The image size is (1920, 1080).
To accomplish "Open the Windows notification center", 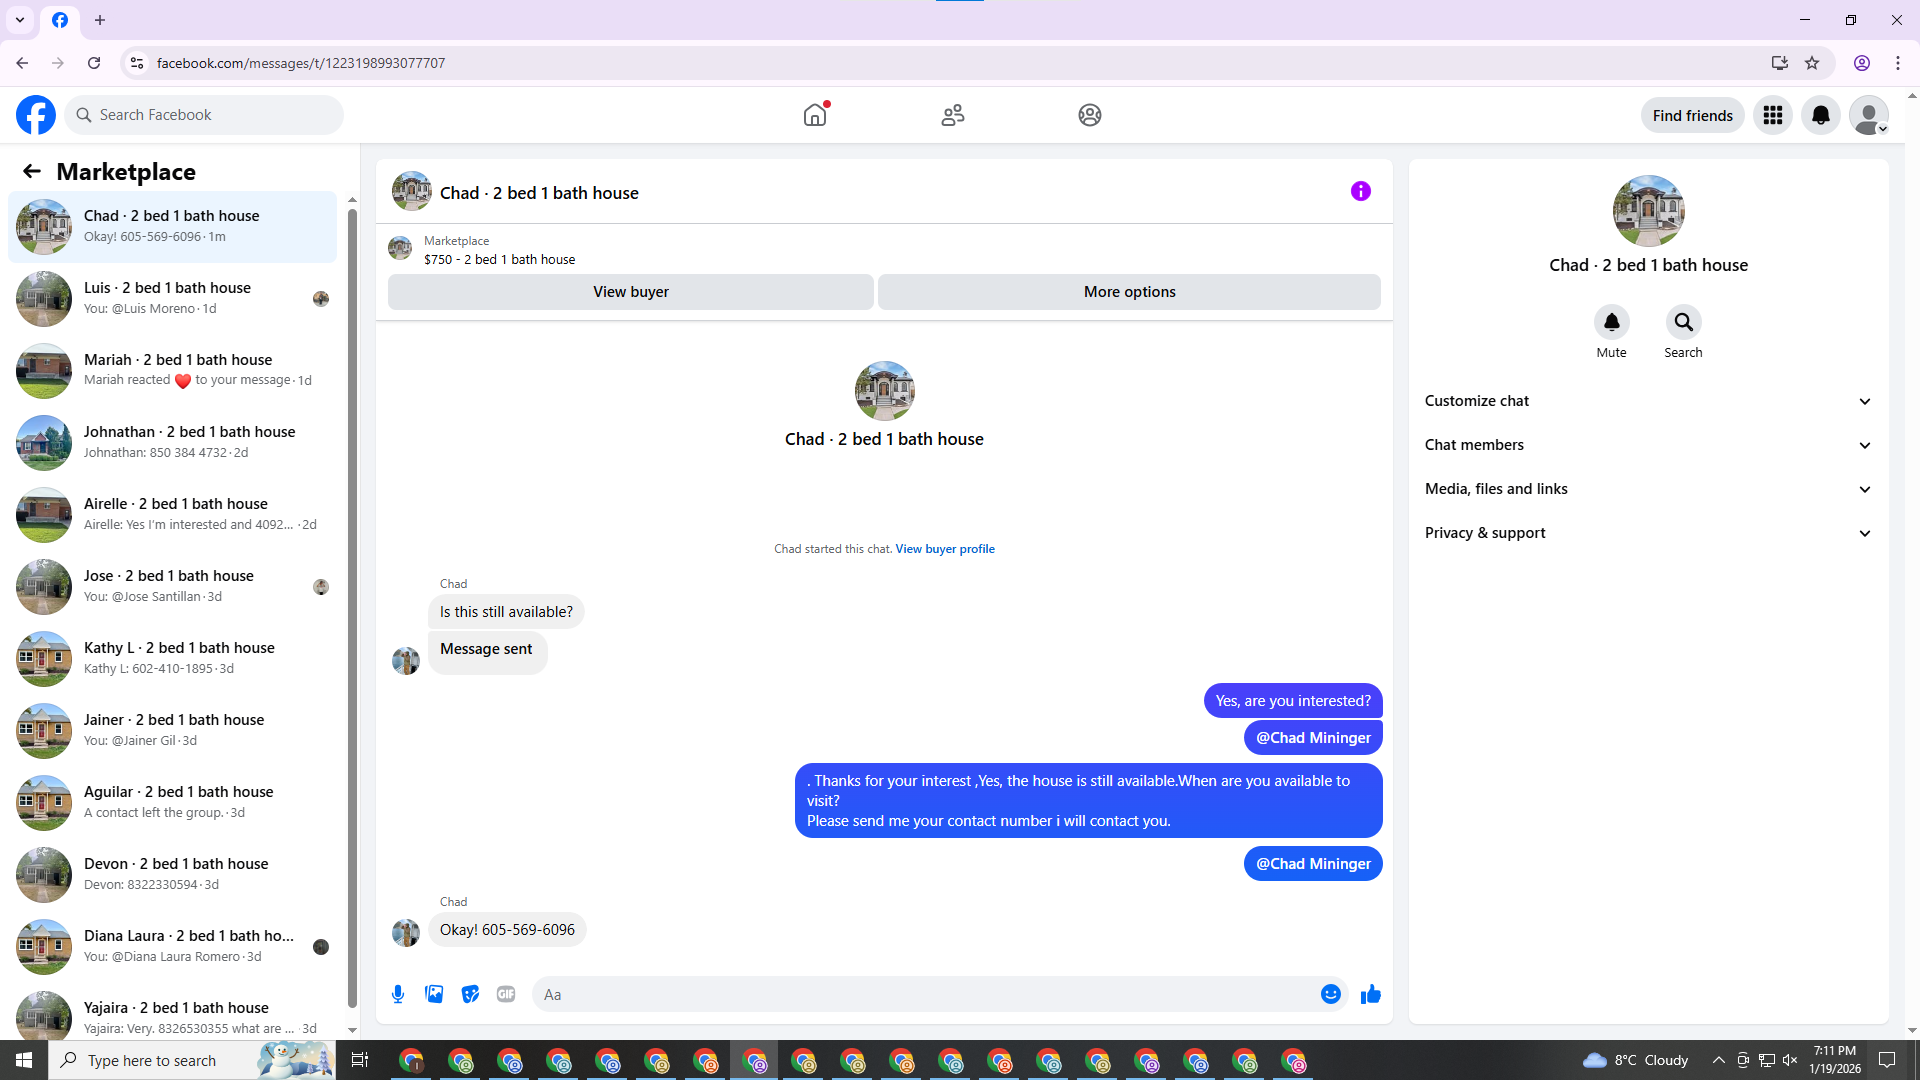I will (x=1888, y=1060).
